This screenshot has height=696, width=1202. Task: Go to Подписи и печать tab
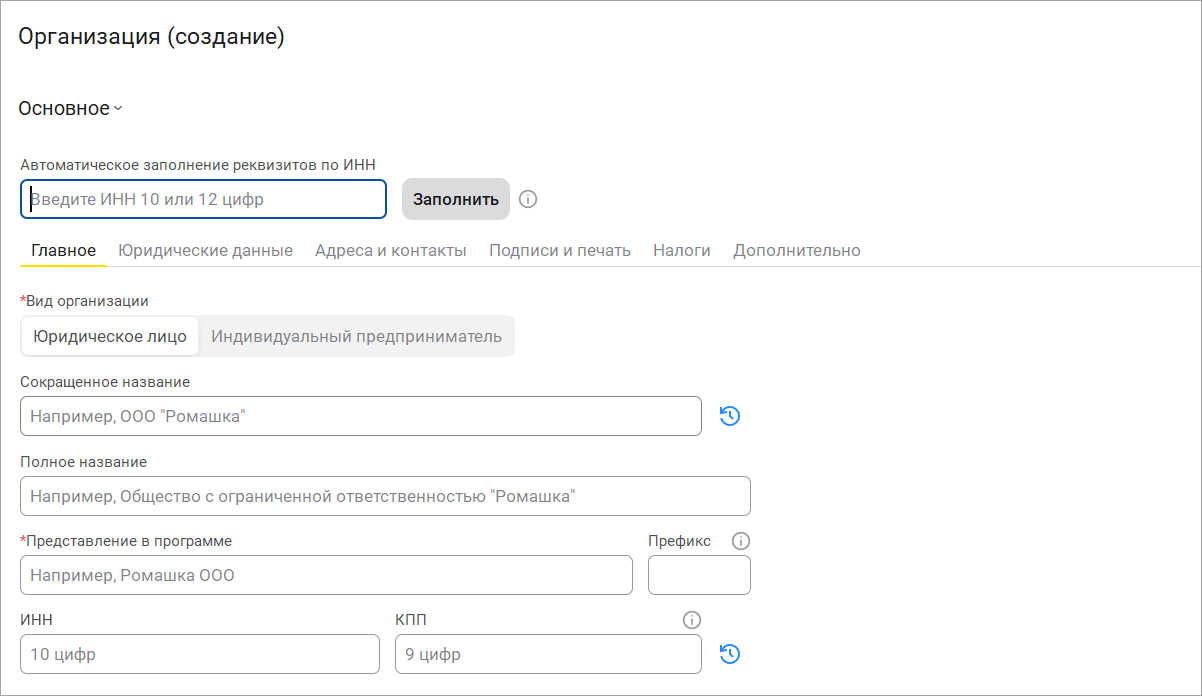coord(560,250)
